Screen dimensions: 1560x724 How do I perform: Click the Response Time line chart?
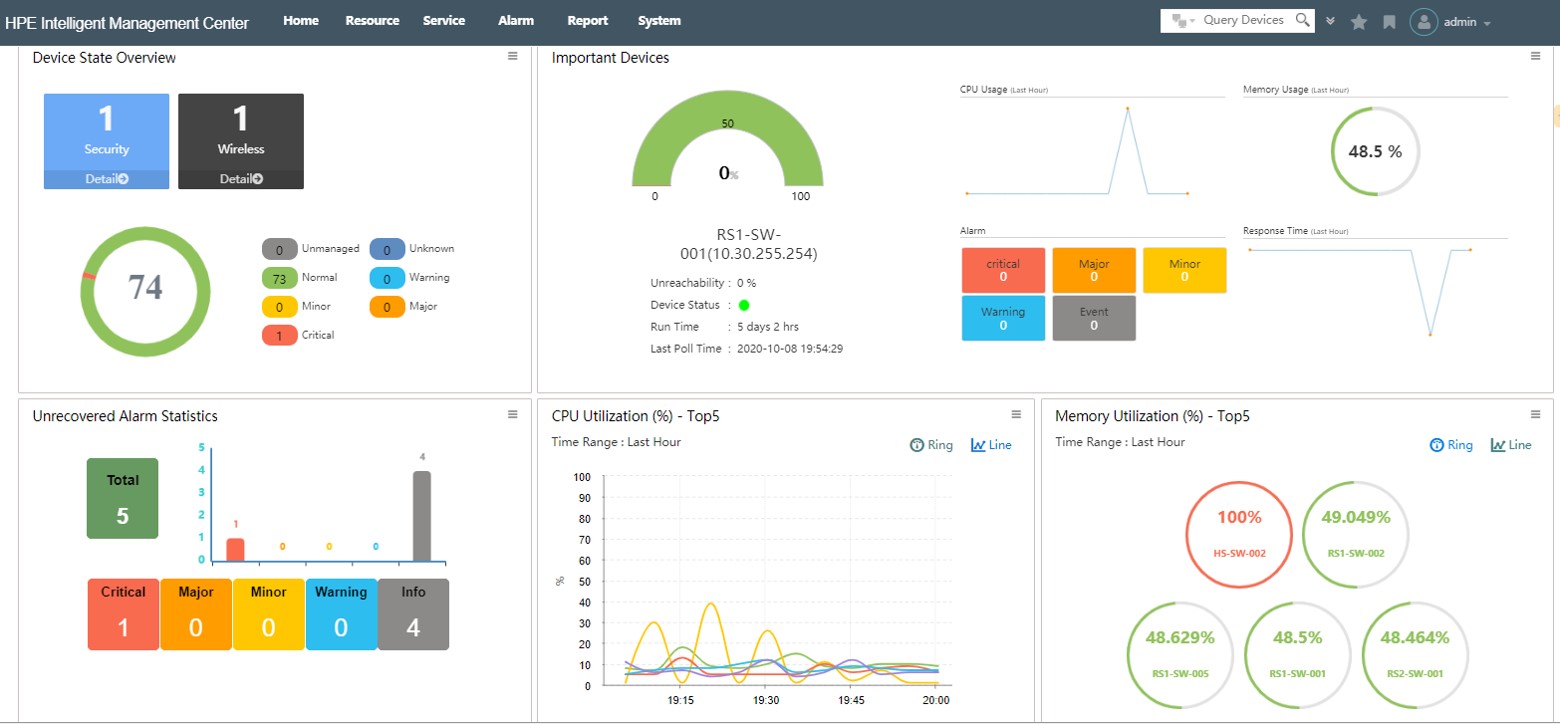point(1360,291)
